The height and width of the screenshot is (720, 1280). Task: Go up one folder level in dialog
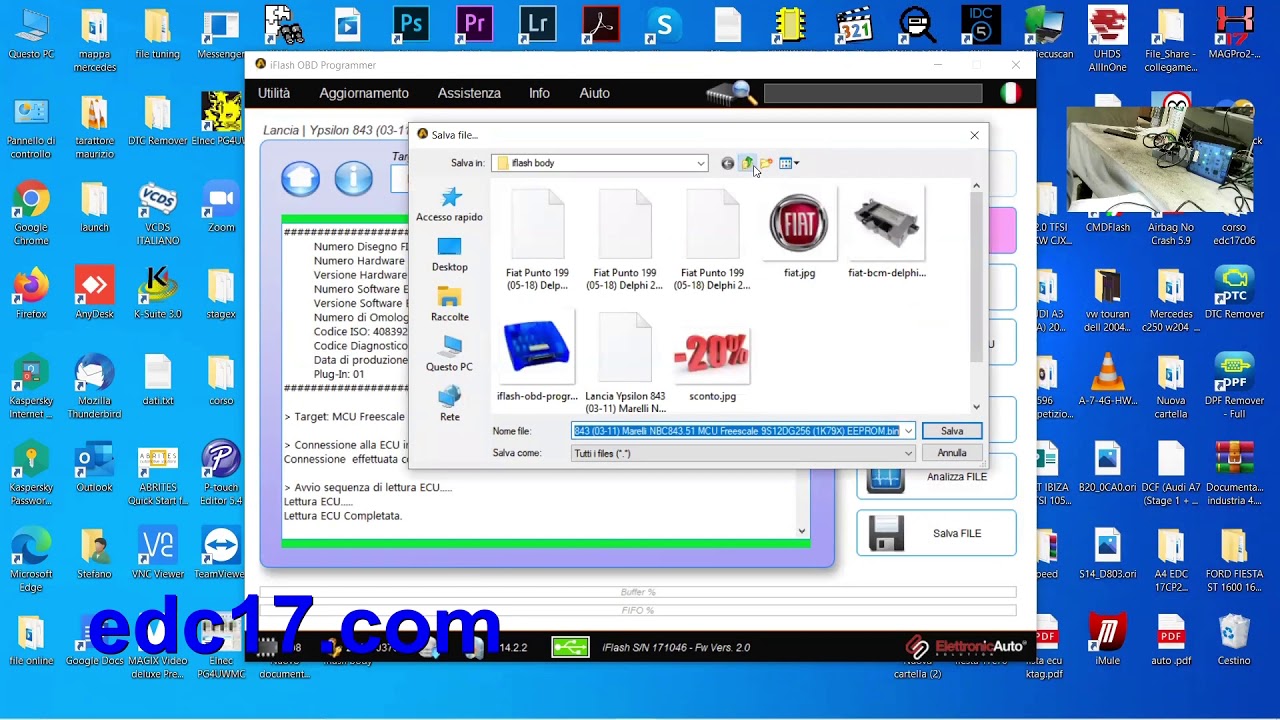tap(747, 163)
